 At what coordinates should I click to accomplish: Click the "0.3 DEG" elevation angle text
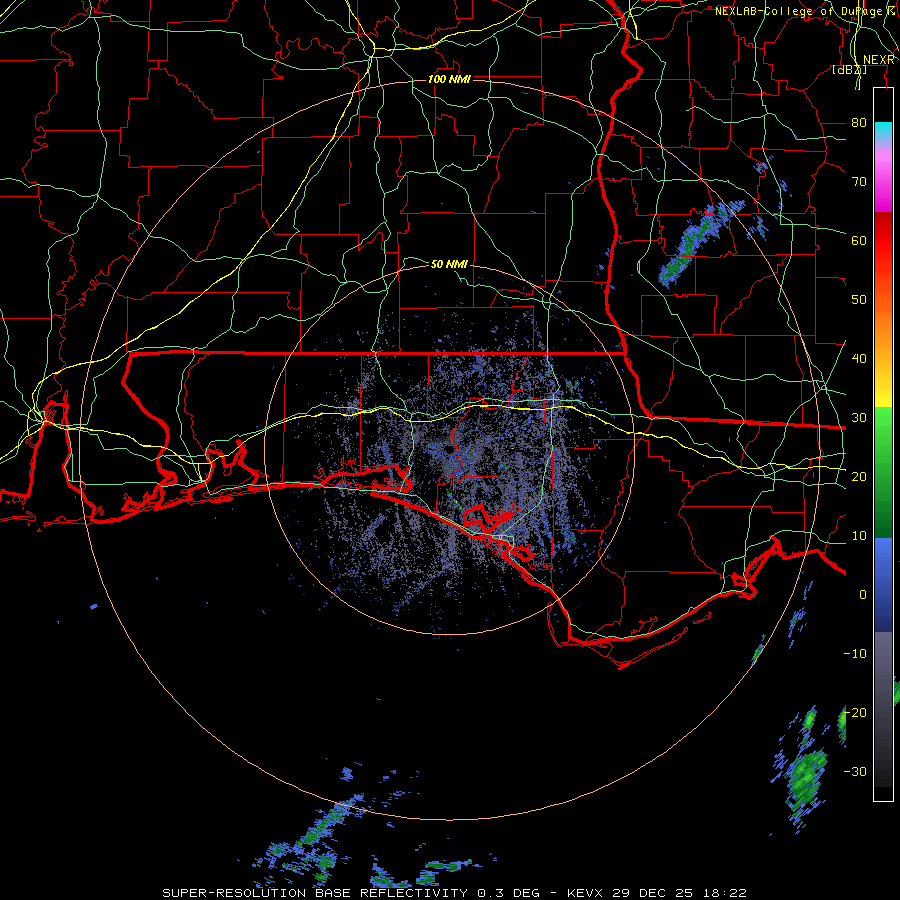[x=508, y=893]
